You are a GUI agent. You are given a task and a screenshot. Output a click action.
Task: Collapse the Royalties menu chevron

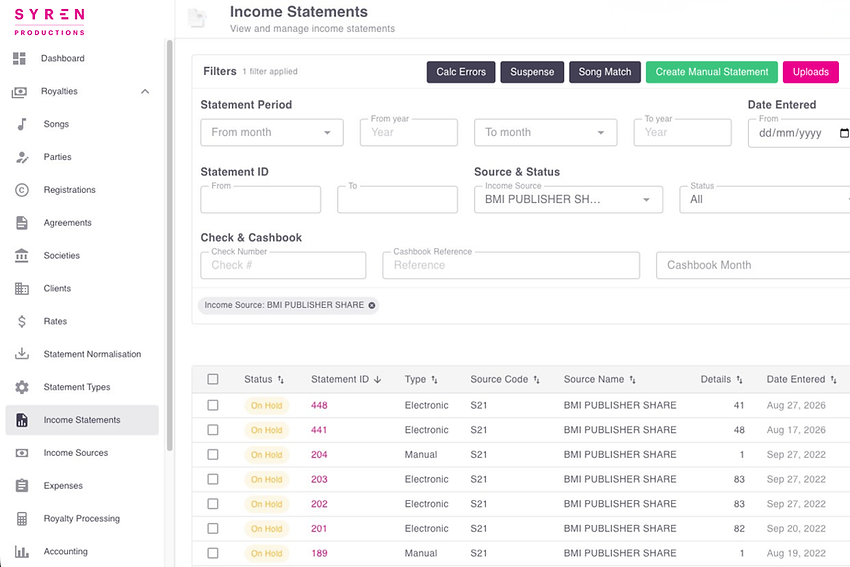(145, 92)
